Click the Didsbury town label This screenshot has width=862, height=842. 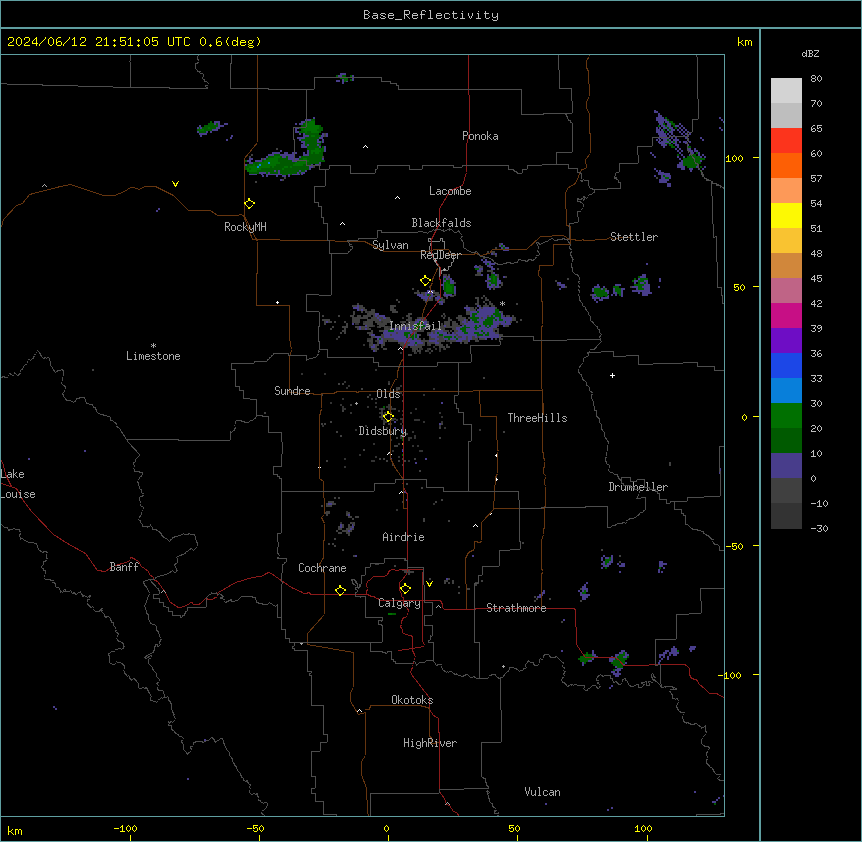pos(383,431)
